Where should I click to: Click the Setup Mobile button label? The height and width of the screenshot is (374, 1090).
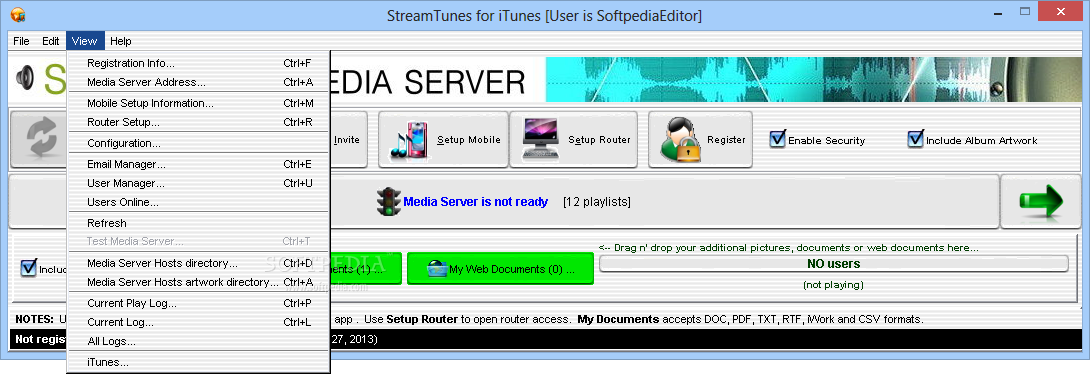(469, 140)
